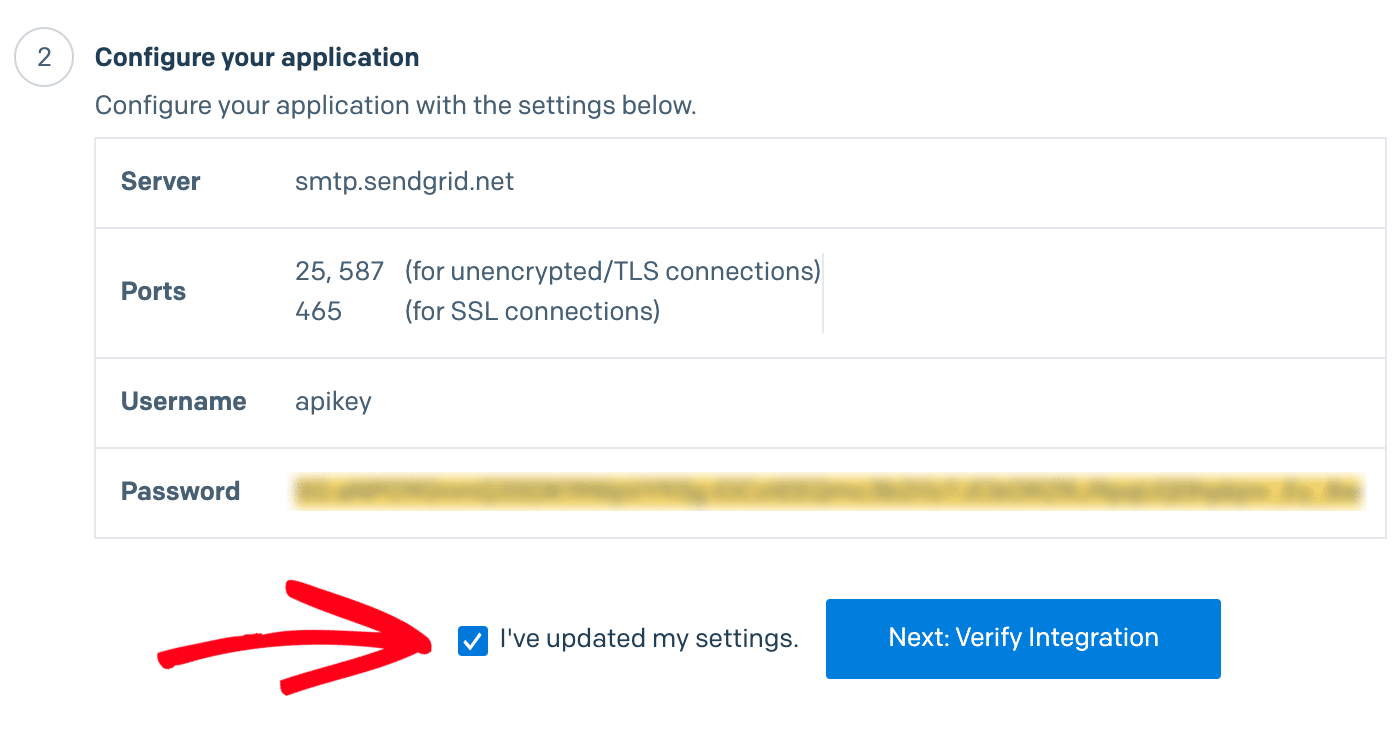Click the "Configure your application with the settings below" subtitle
Screen dimensions: 1400x737
pyautogui.click(x=396, y=105)
